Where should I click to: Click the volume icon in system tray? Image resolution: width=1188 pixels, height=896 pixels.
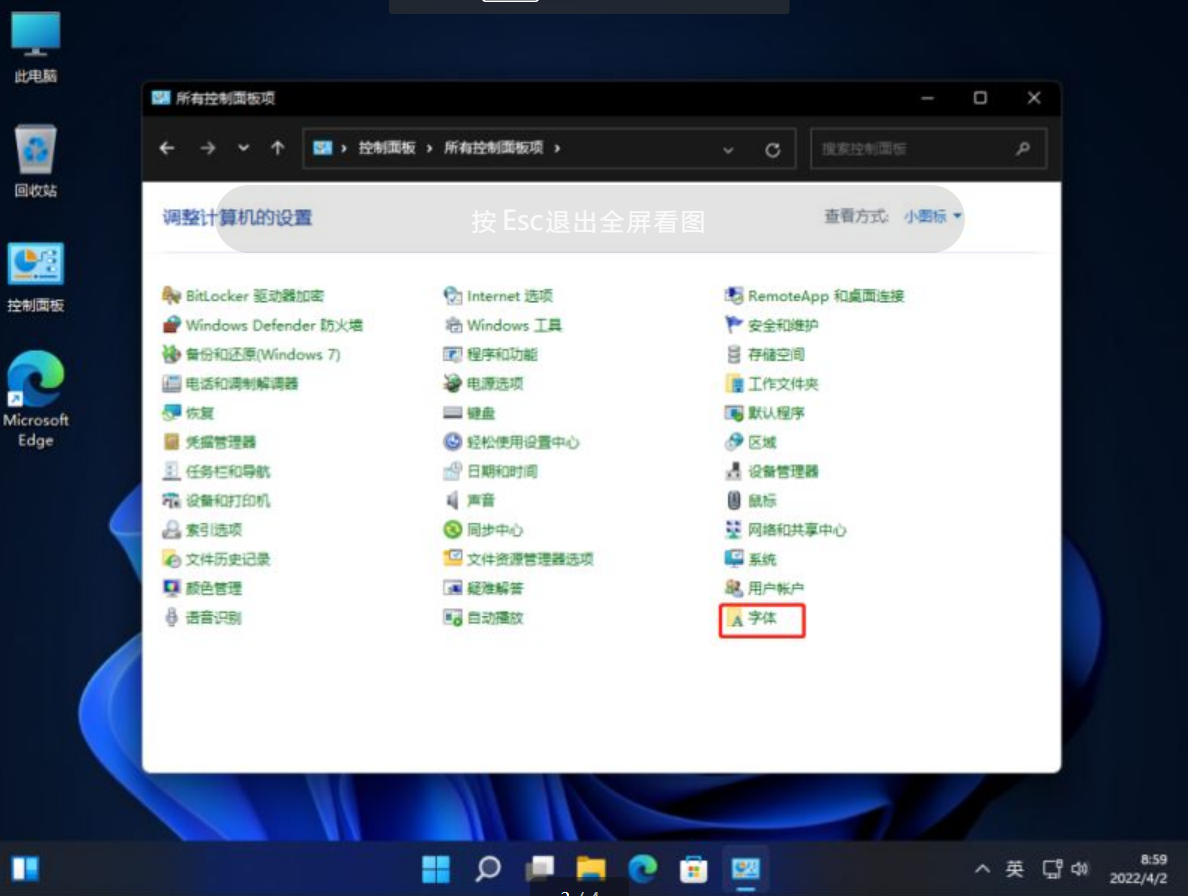click(x=1080, y=869)
